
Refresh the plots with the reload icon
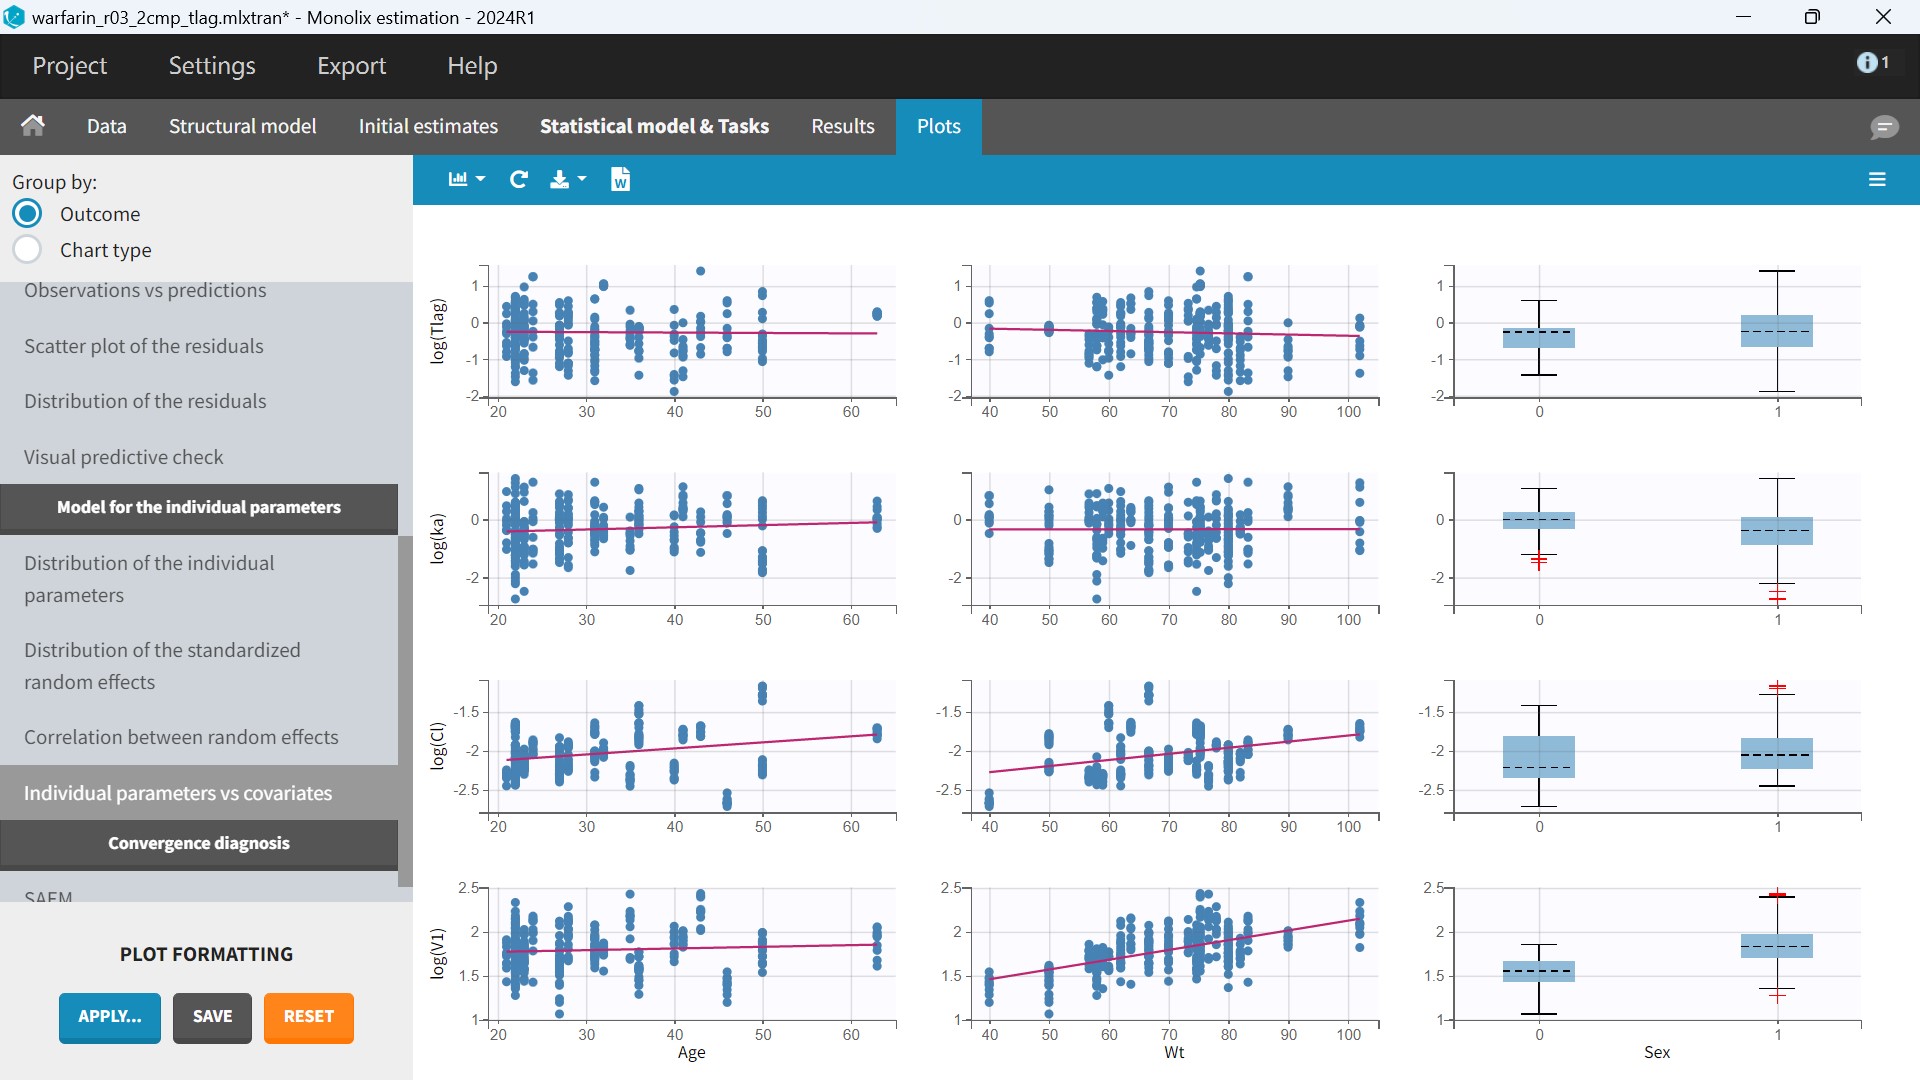[x=518, y=180]
